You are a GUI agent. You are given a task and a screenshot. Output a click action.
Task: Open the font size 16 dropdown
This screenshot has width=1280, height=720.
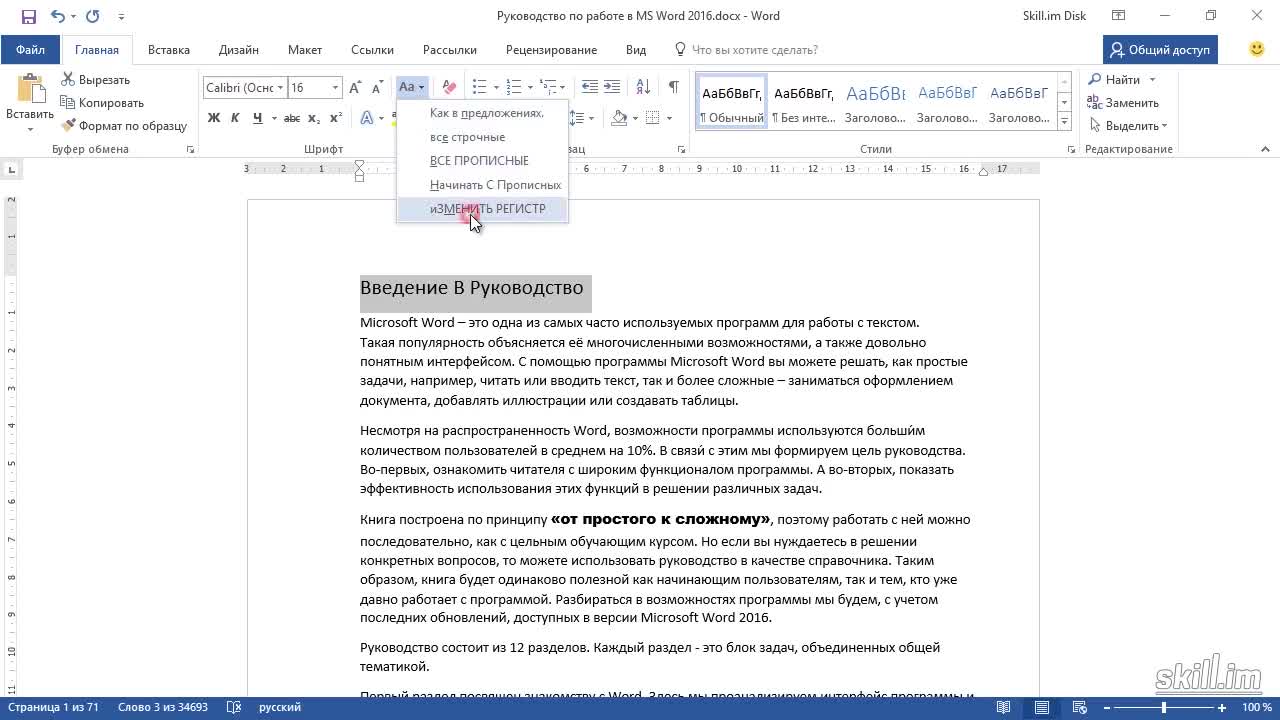tap(335, 88)
